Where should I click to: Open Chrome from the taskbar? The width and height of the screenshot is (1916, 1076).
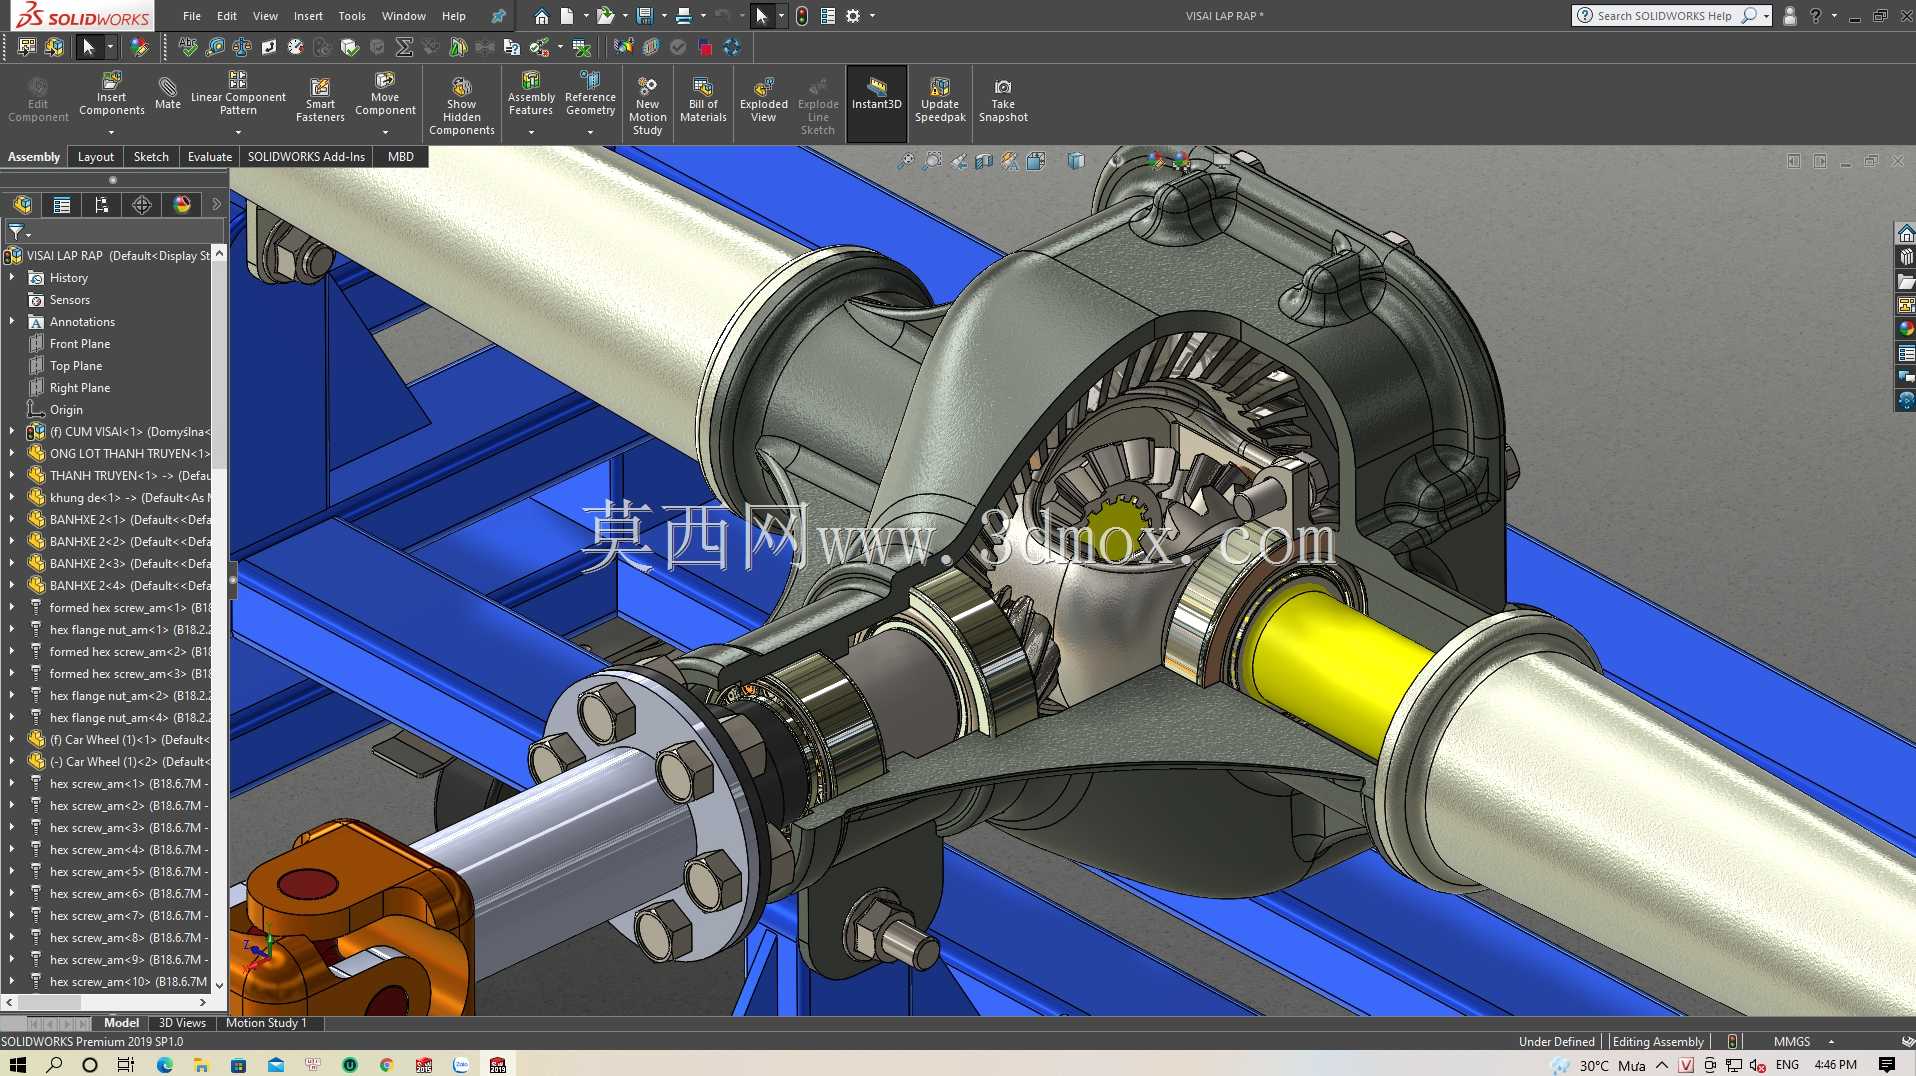(x=386, y=1065)
